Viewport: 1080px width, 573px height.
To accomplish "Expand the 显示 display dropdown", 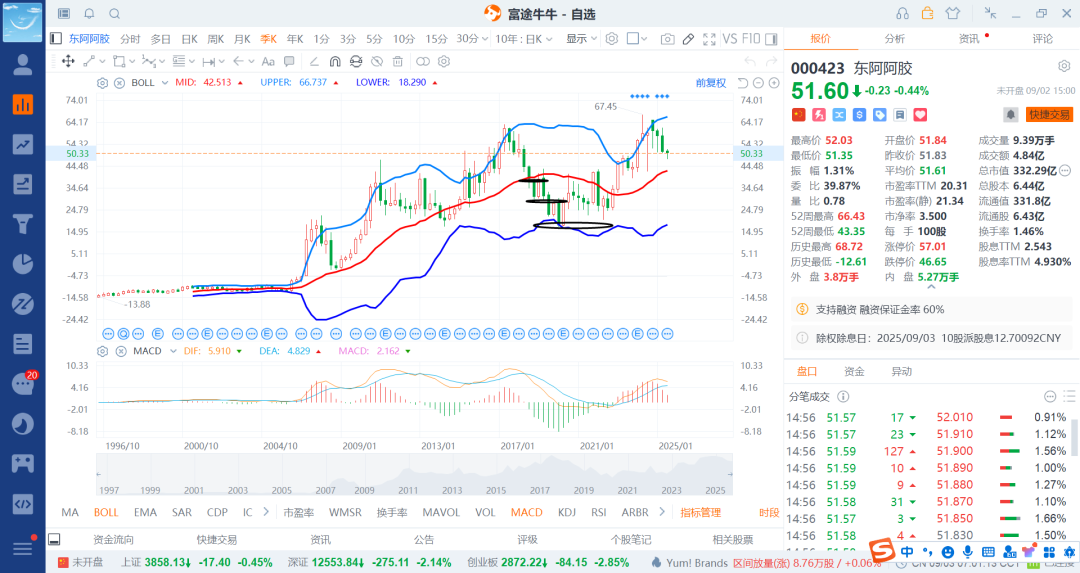I will coord(581,39).
